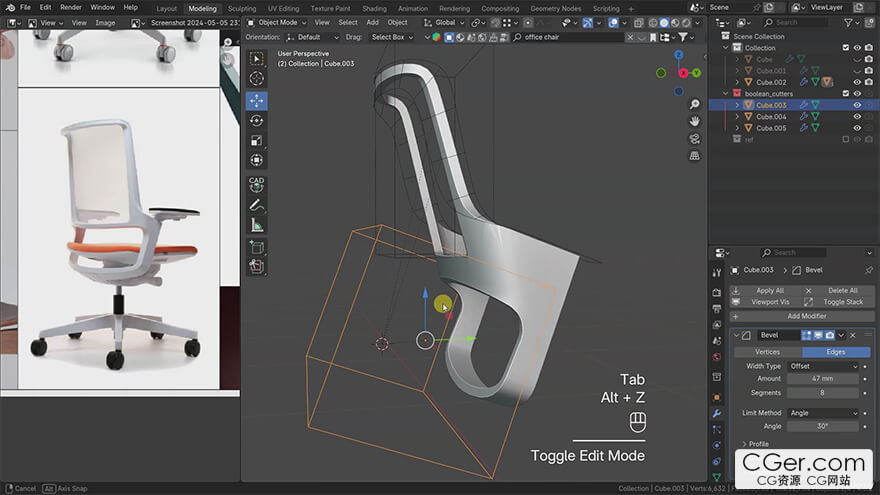880x495 pixels.
Task: Select the Cursor tool
Action: pyautogui.click(x=256, y=78)
